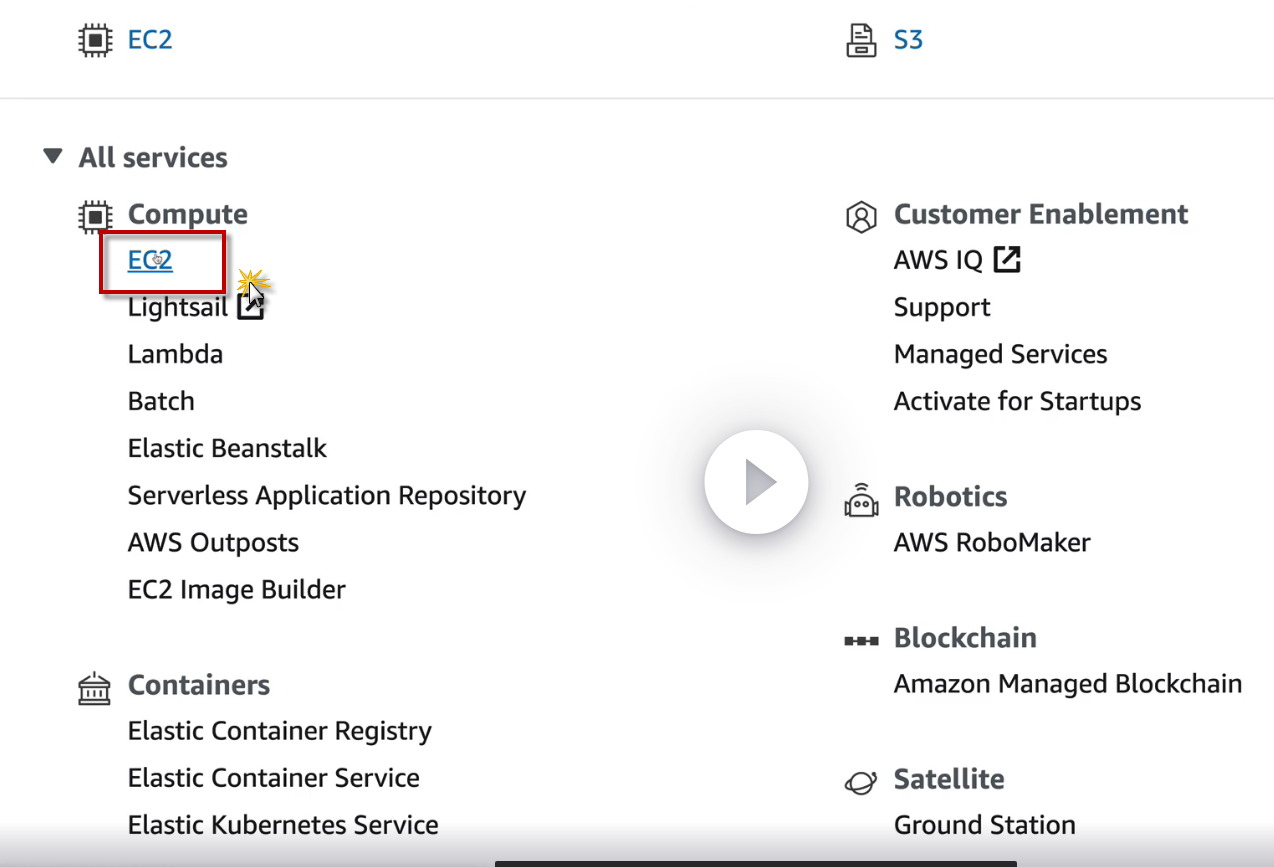Viewport: 1274px width, 867px height.
Task: Click the Containers category icon
Action: coord(94,688)
